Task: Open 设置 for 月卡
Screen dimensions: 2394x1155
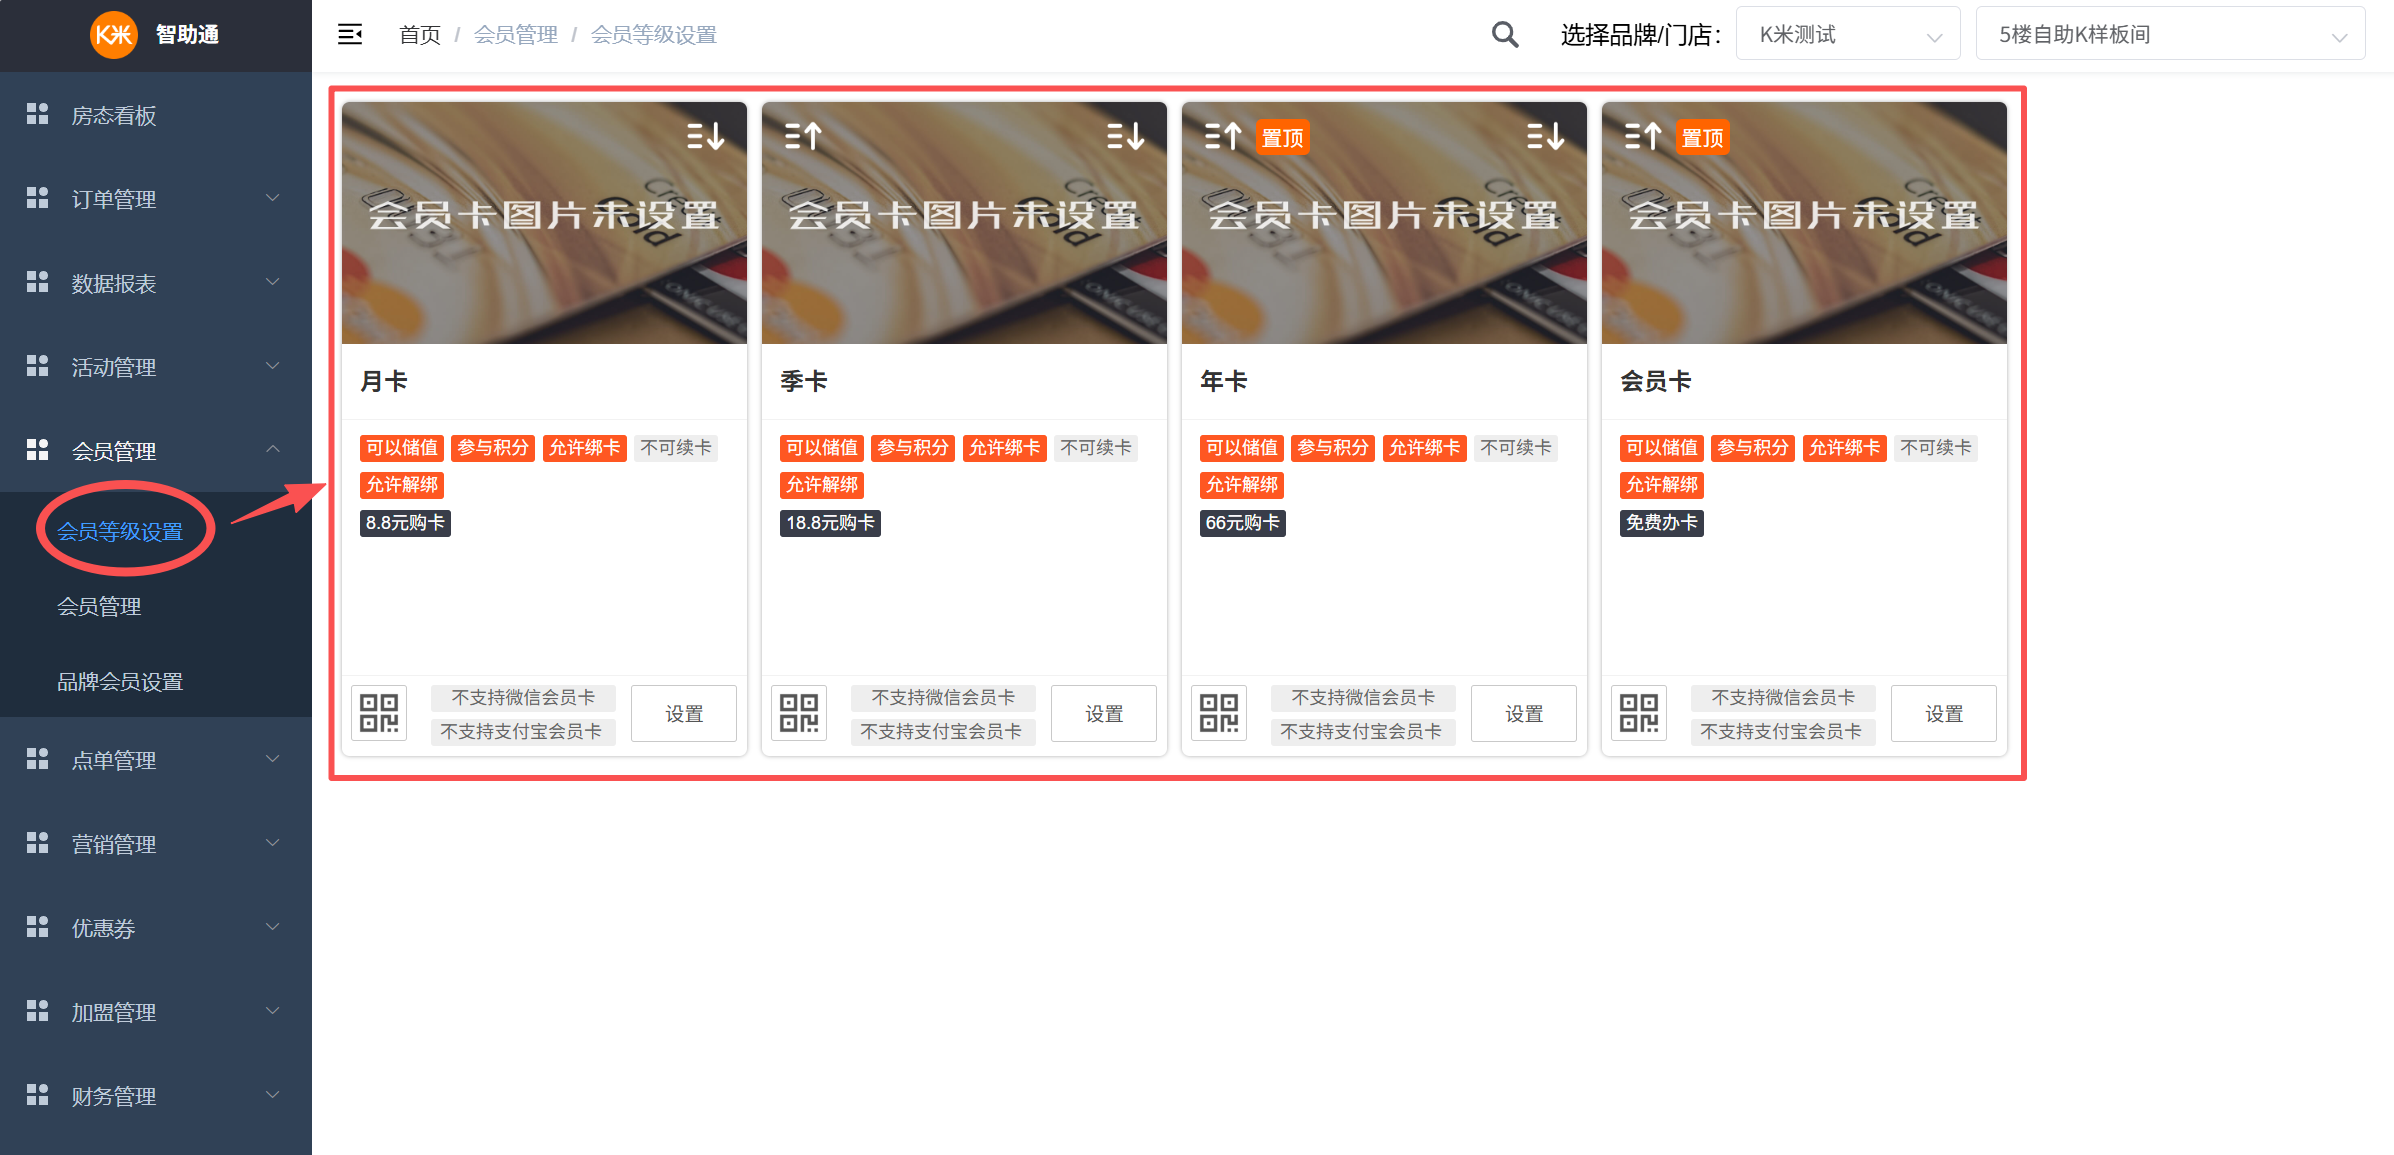Action: pos(684,714)
